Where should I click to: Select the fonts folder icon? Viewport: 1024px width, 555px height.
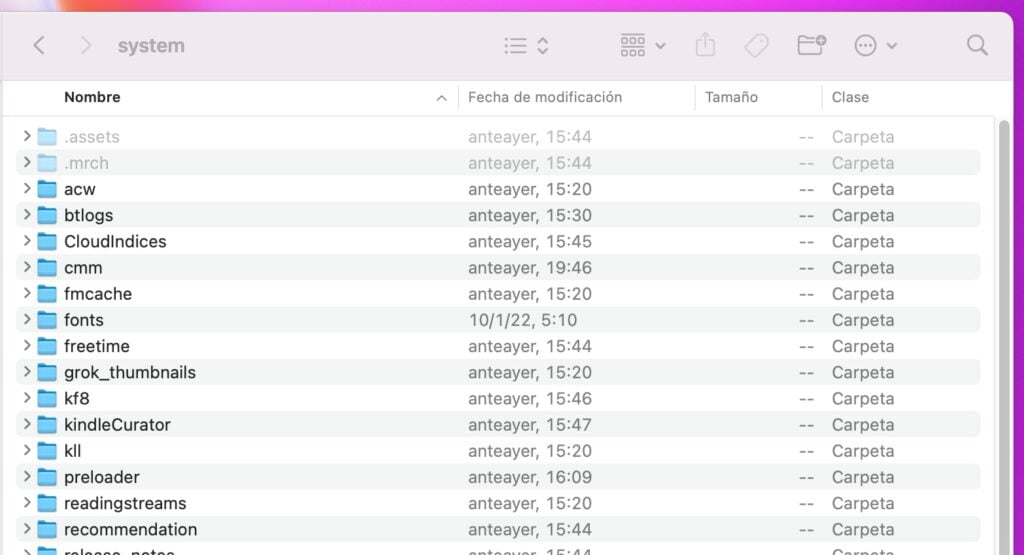(x=47, y=319)
